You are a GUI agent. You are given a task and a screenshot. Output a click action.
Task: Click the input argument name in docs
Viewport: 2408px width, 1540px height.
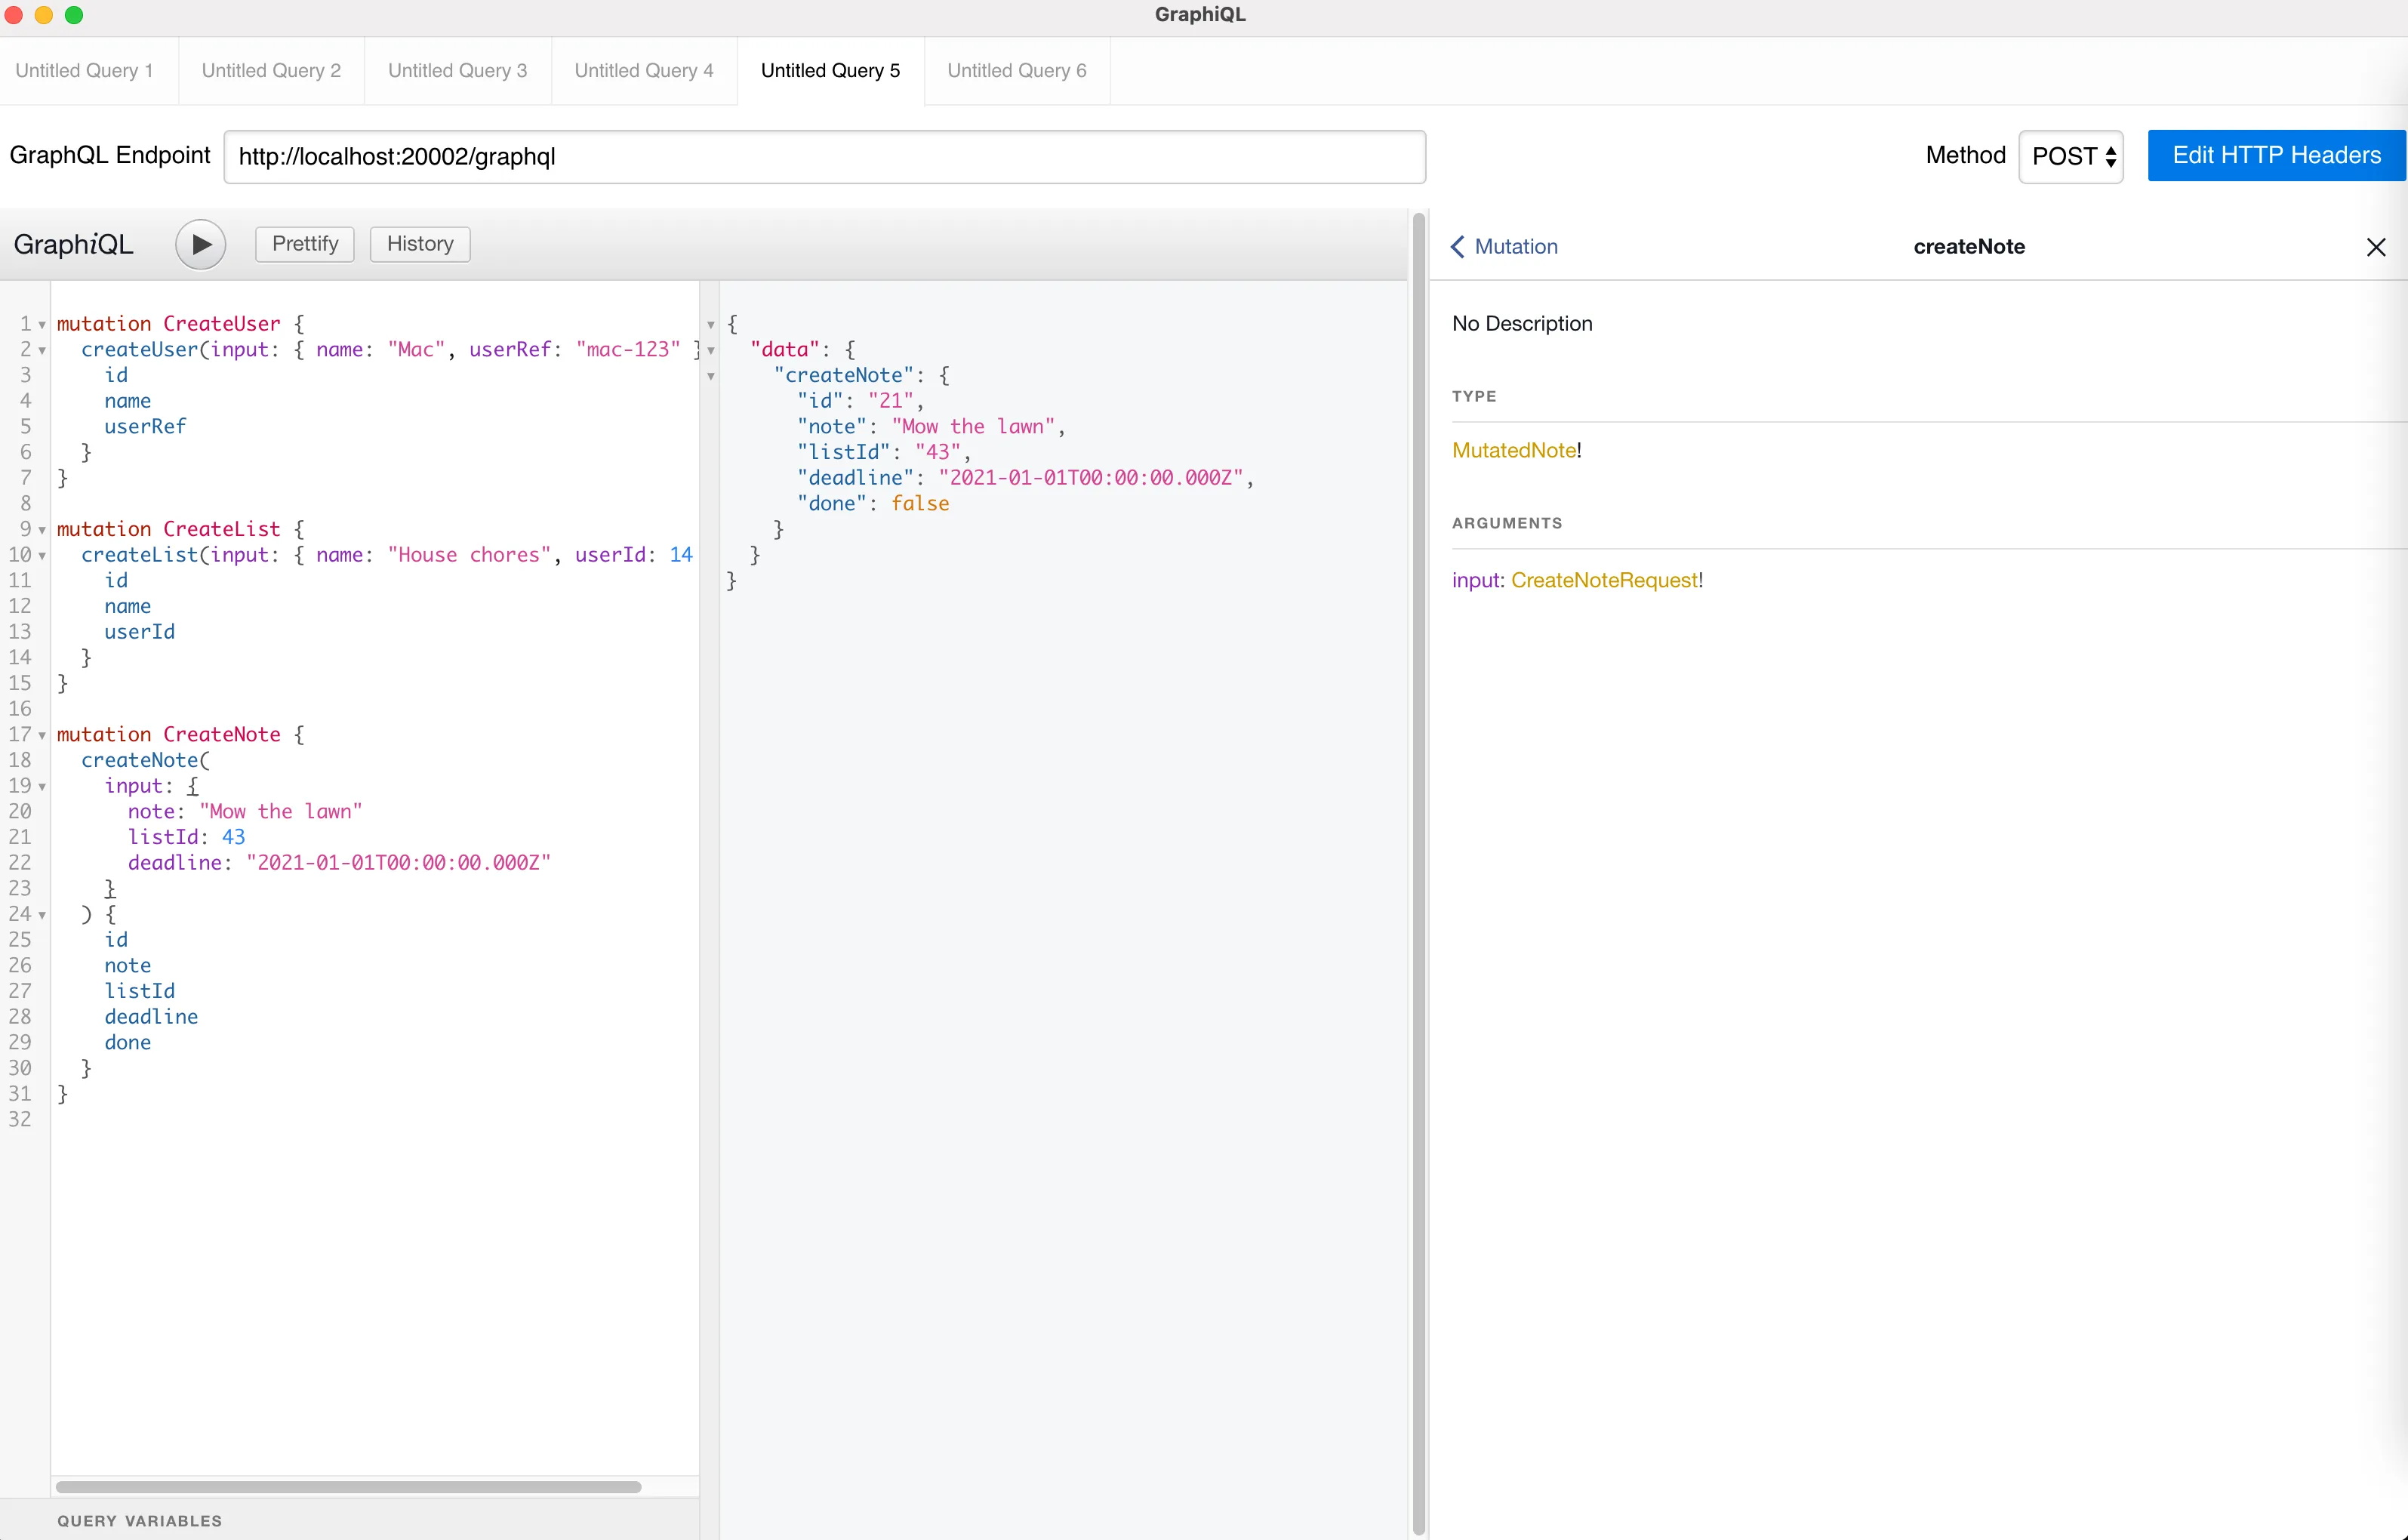click(1475, 580)
